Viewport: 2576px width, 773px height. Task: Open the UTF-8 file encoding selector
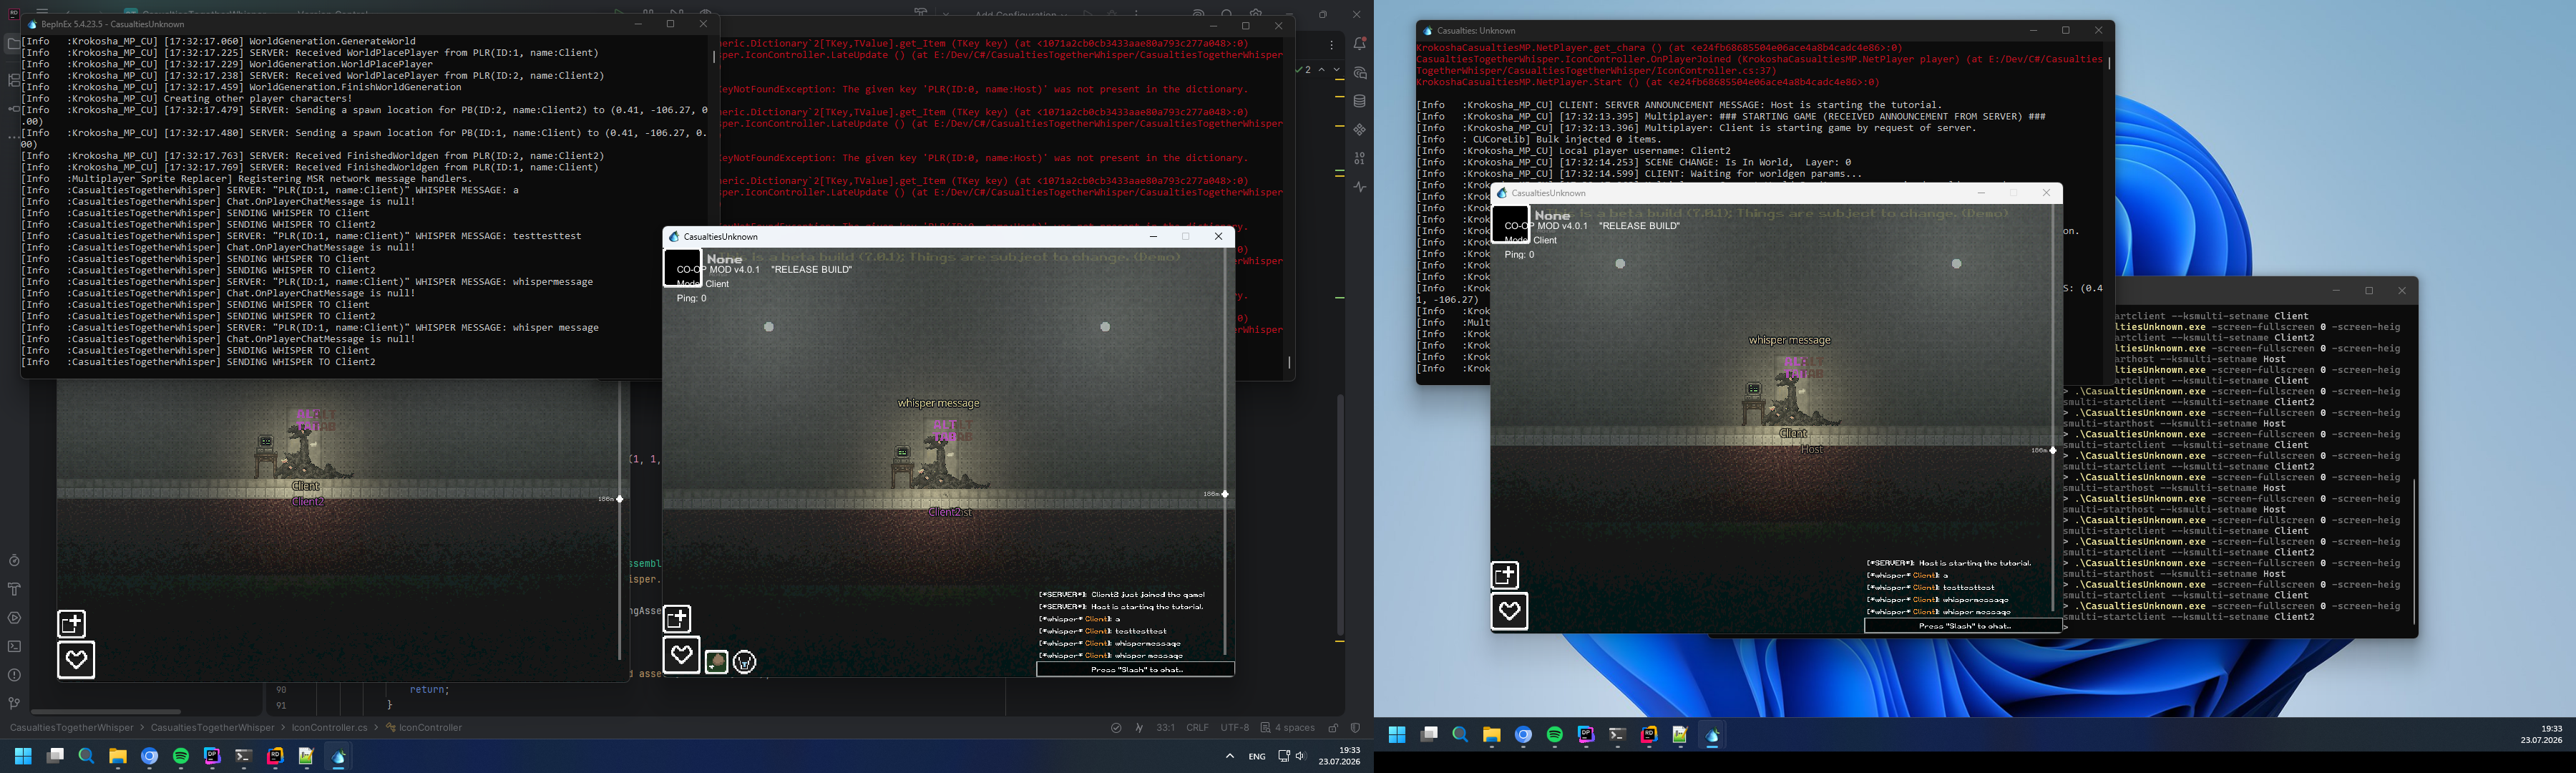point(1235,728)
